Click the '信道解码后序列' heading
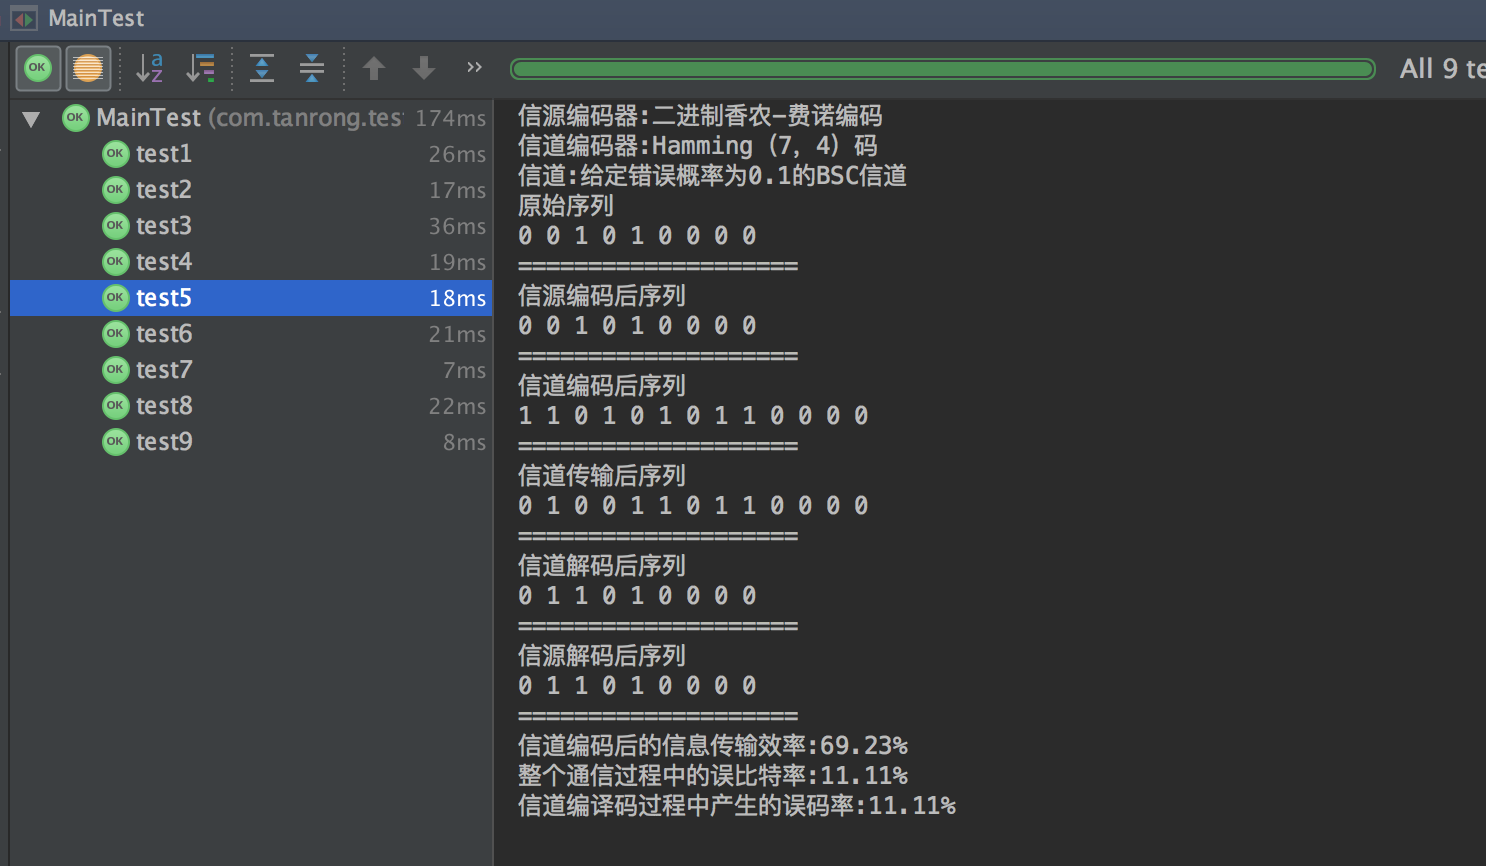 602,566
